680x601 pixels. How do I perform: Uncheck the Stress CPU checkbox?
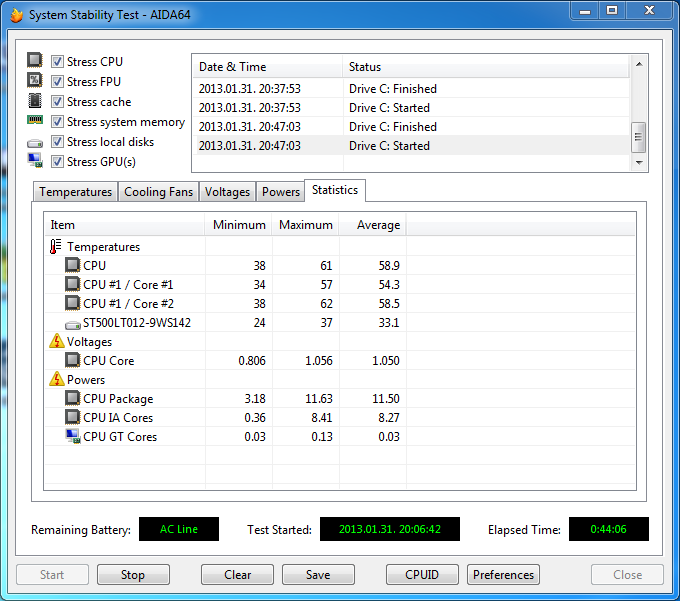(x=58, y=62)
